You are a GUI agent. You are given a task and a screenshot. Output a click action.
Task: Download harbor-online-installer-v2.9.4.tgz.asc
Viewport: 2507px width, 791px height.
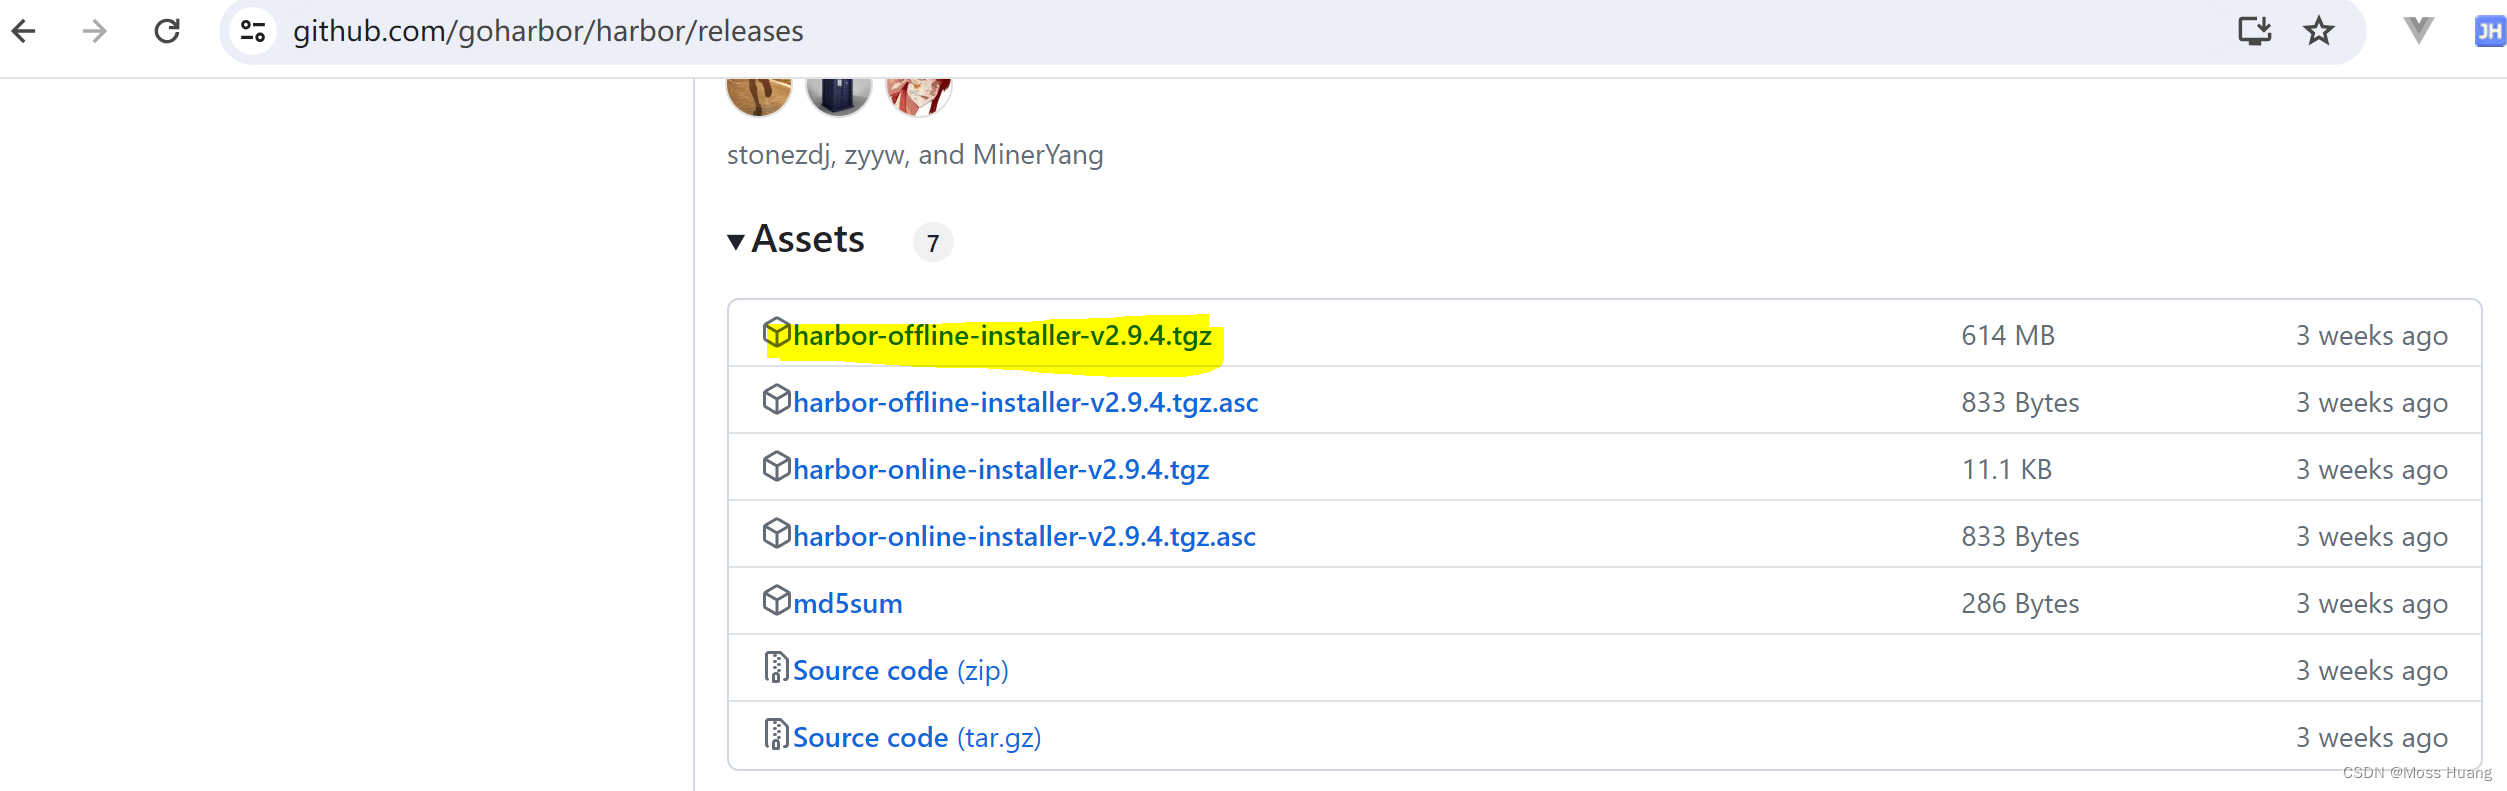point(1024,536)
